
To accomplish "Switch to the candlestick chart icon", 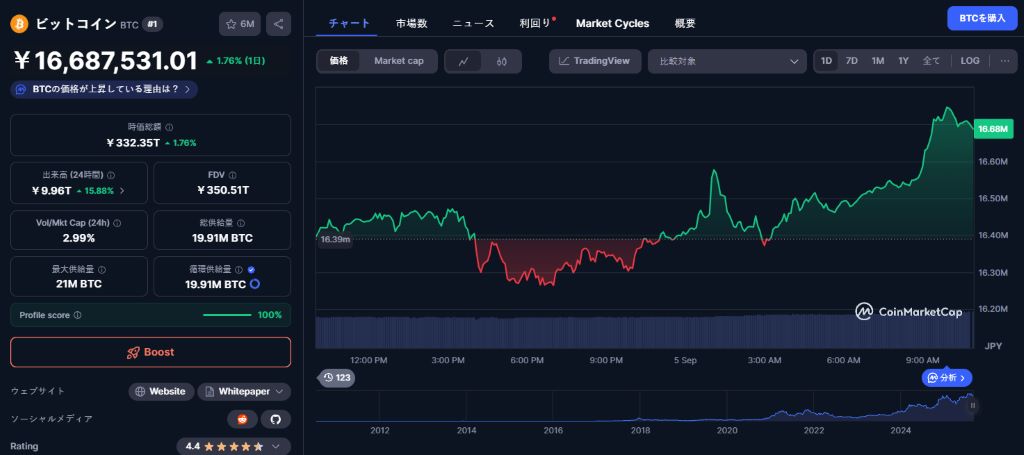I will click(502, 61).
